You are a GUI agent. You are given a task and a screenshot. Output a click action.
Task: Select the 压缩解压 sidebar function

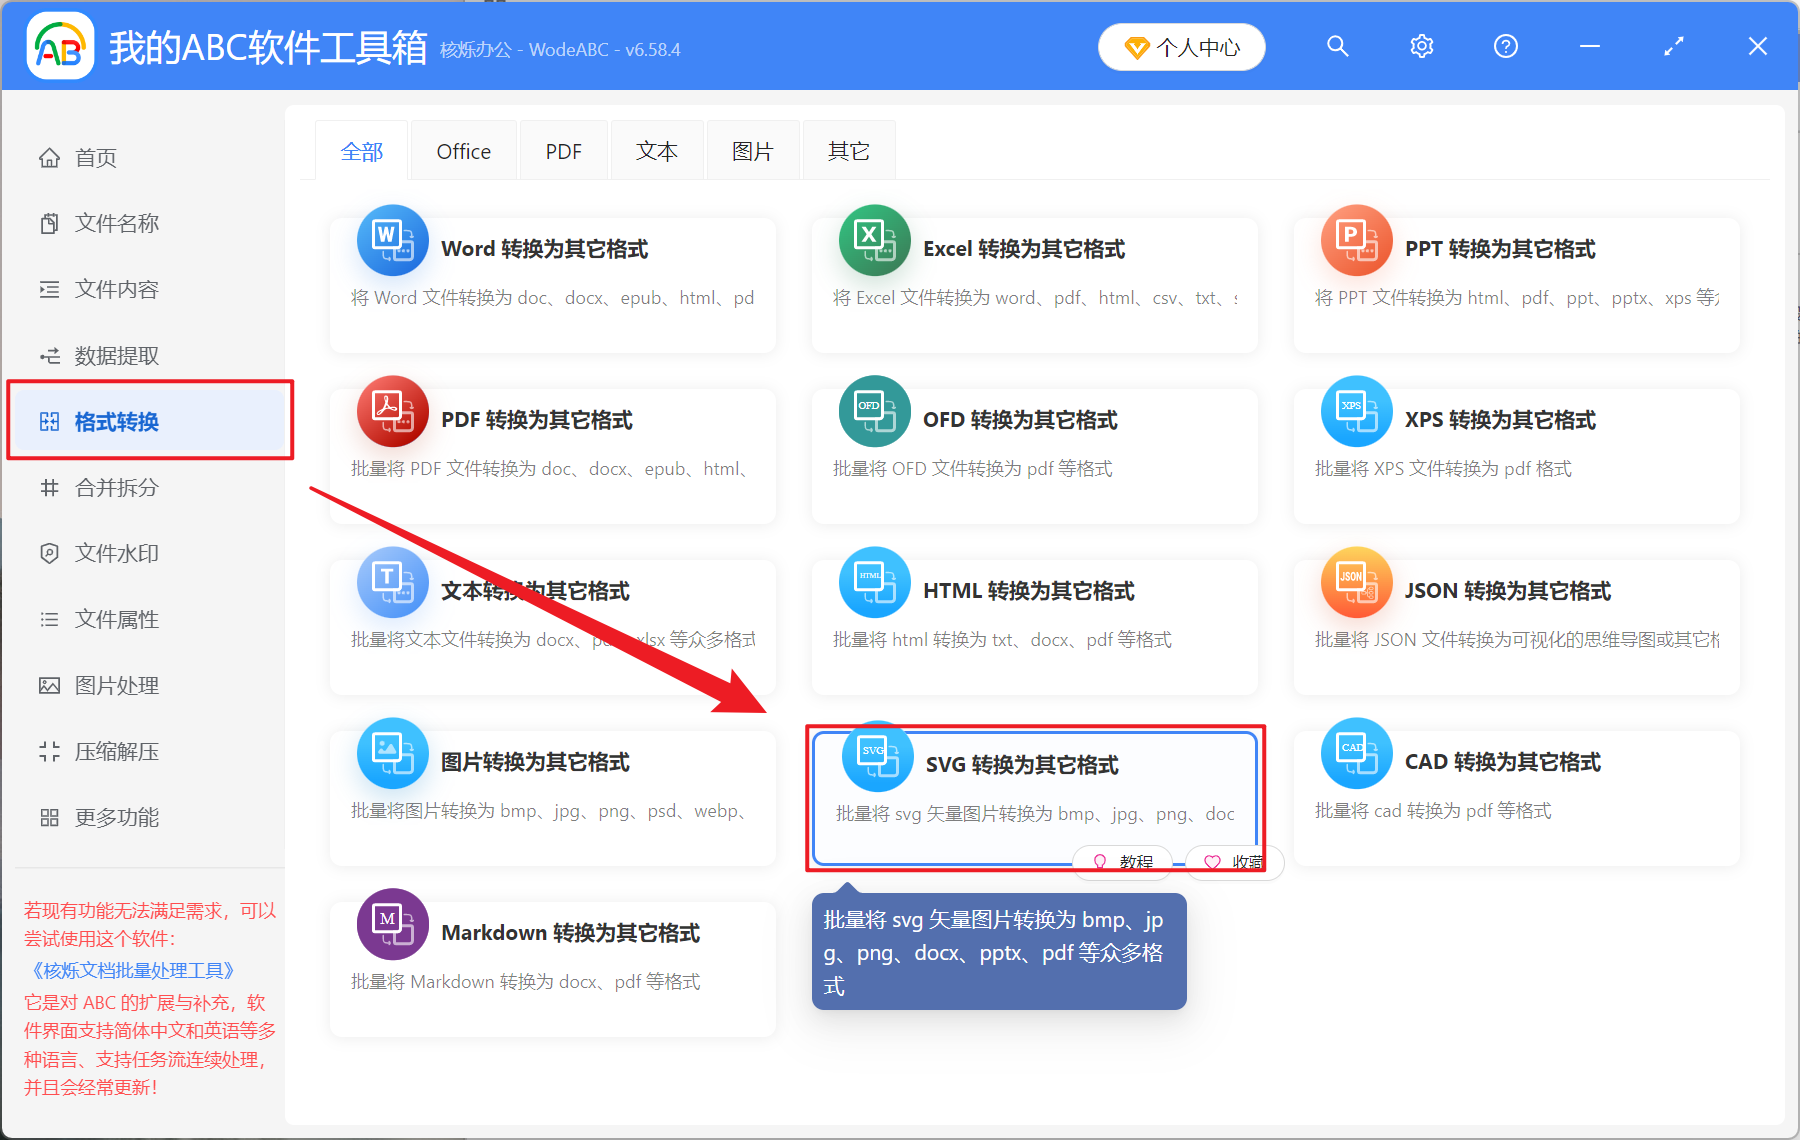(115, 751)
